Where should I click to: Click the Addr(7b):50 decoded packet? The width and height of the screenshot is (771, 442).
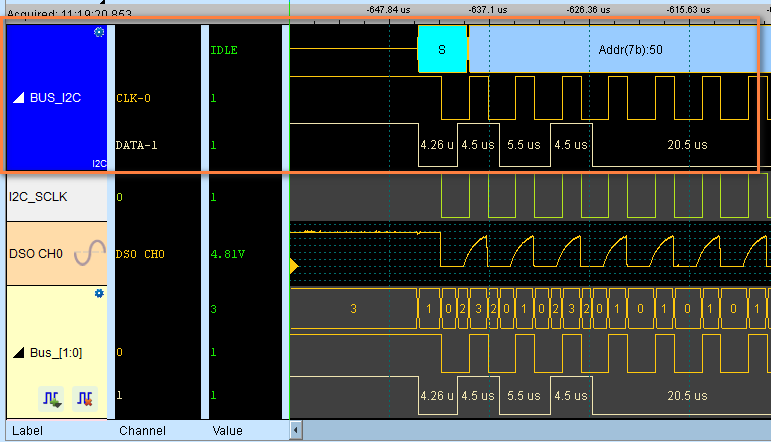click(x=620, y=49)
